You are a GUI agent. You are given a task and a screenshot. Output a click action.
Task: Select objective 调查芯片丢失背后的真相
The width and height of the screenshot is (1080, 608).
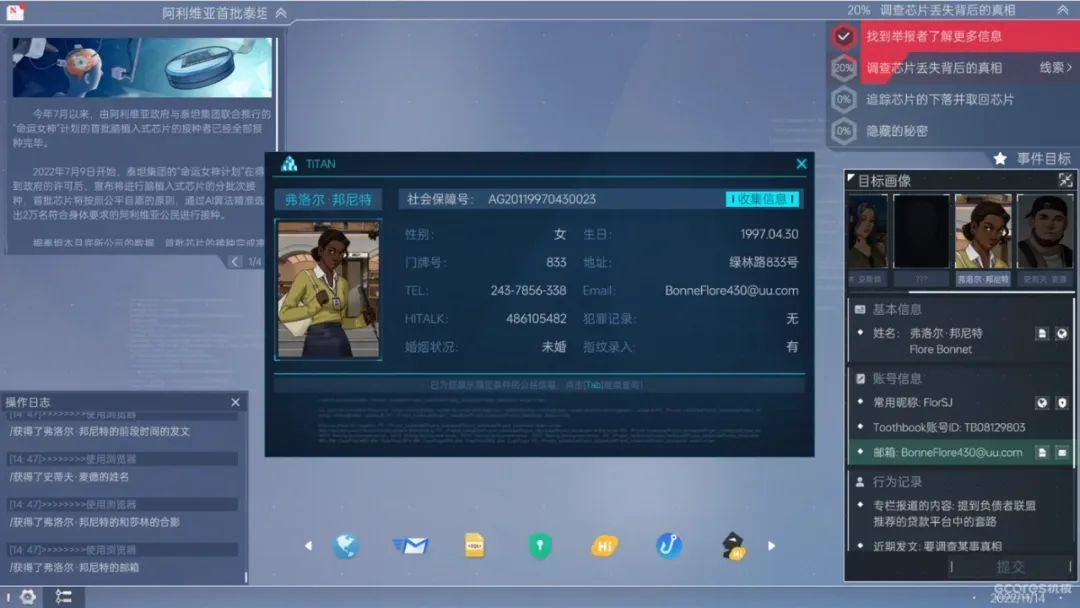tap(934, 67)
